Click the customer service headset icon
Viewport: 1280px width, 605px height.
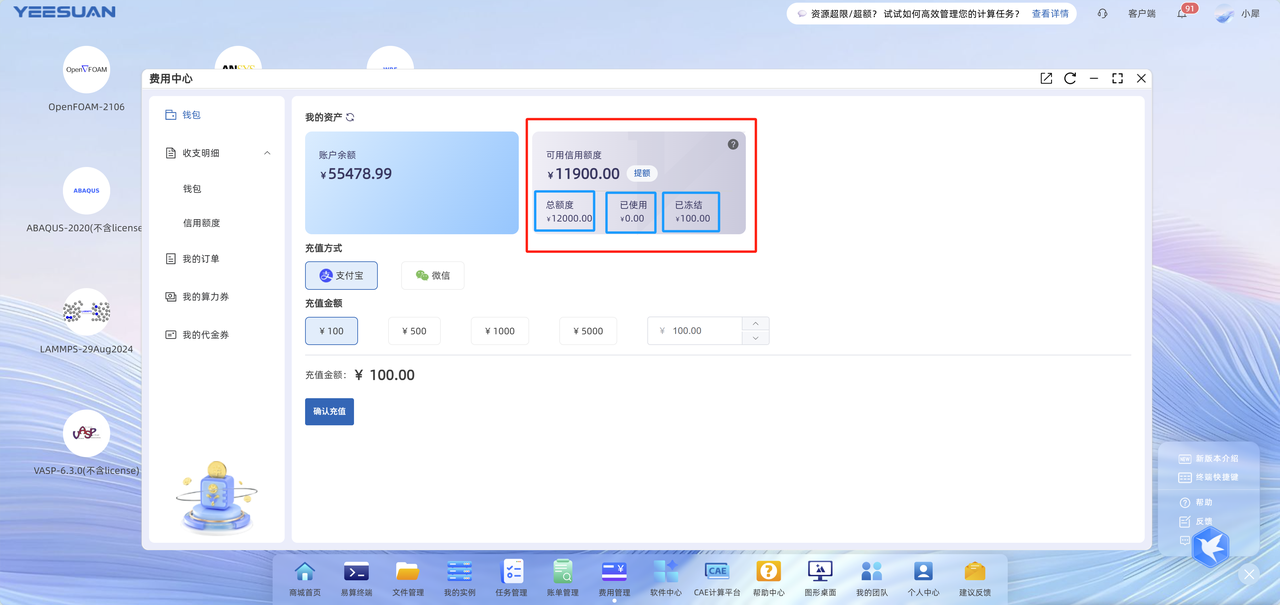[x=1102, y=14]
